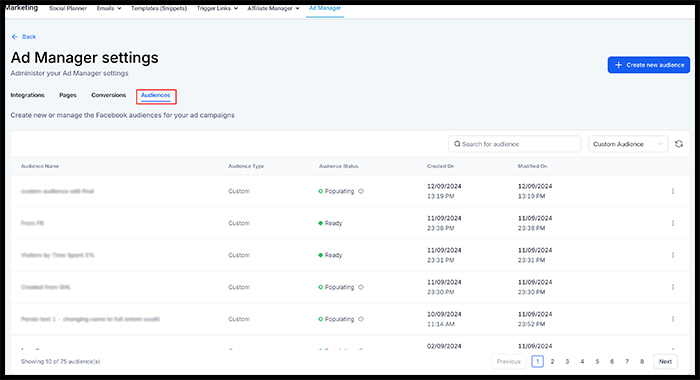Open actions menu for 12/09/2024 13:19 row
This screenshot has height=380, width=700.
[x=673, y=191]
